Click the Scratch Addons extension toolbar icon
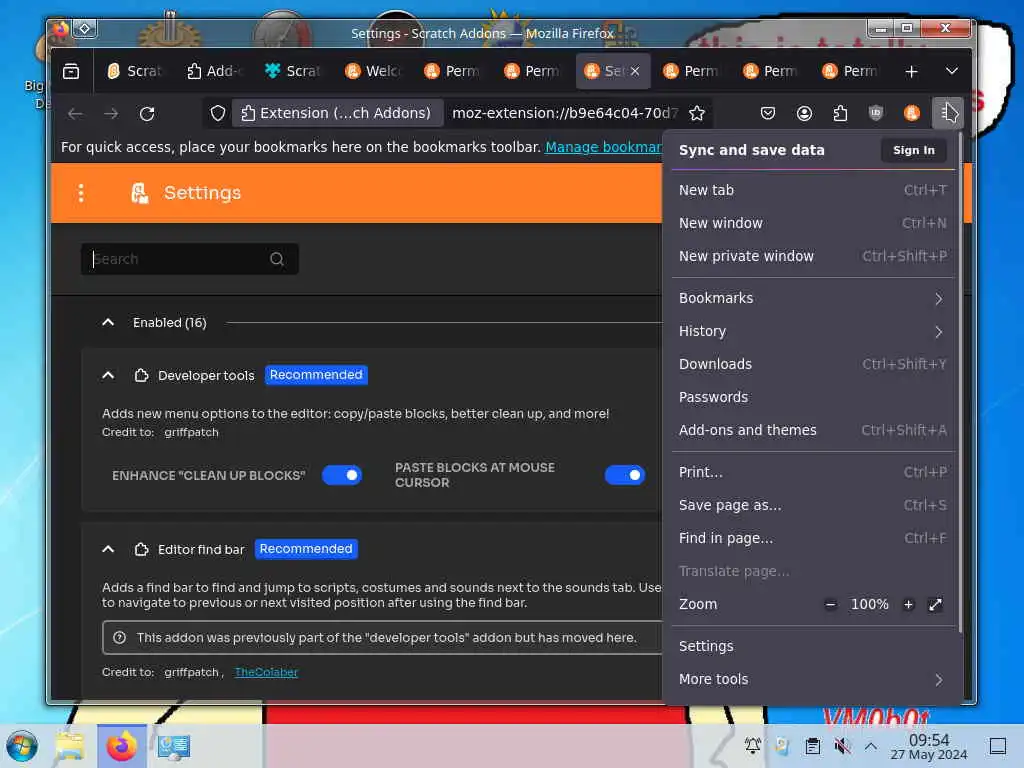Viewport: 1024px width, 768px height. point(911,113)
